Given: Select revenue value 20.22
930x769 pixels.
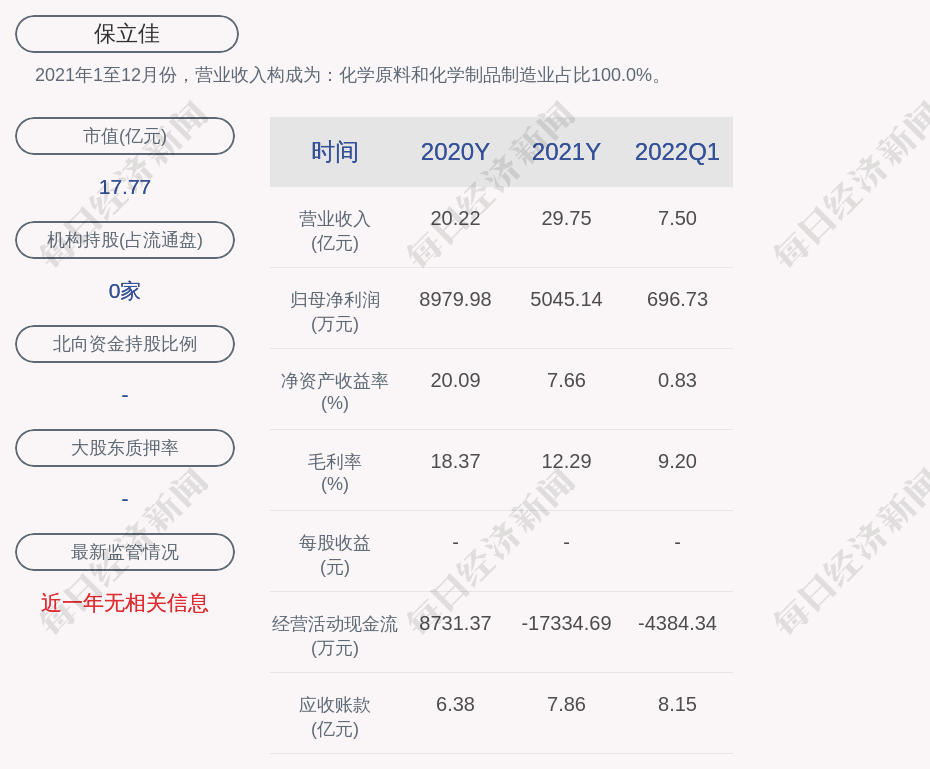Looking at the screenshot, I should coord(455,218).
